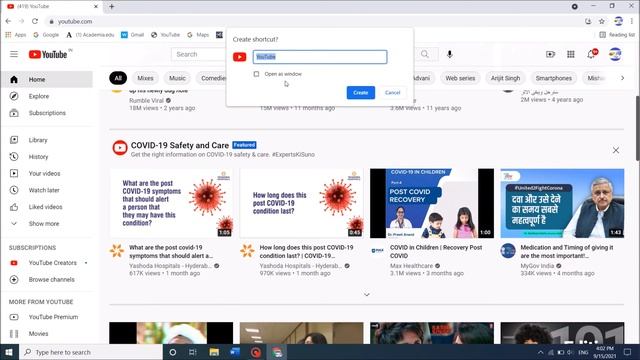
Task: Open the account avatar menu
Action: pos(615,54)
